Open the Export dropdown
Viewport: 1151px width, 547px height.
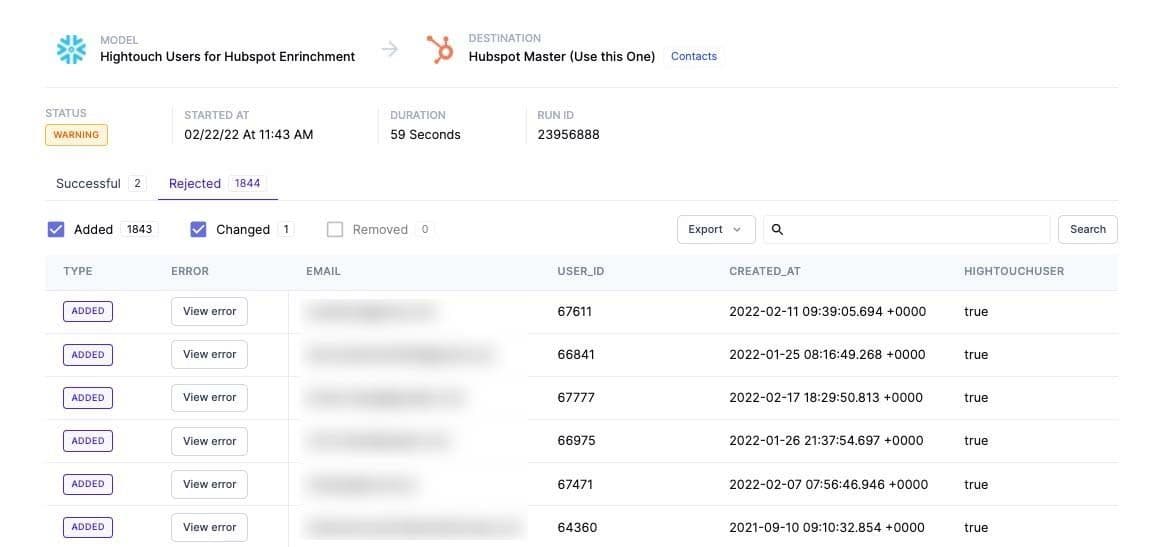point(715,229)
